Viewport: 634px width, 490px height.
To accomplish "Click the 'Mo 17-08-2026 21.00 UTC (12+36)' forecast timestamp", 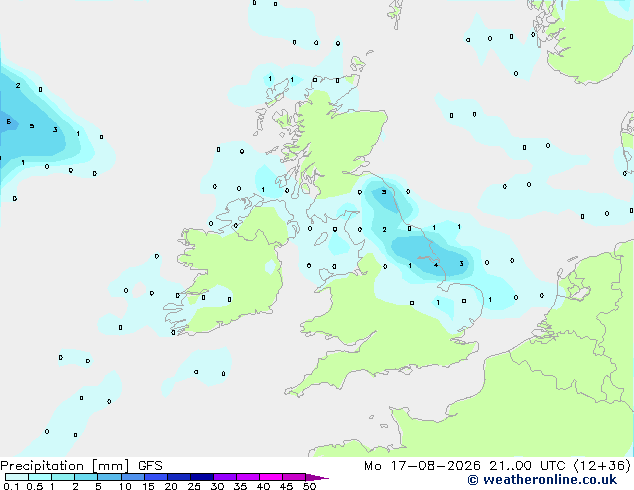I will click(497, 466).
